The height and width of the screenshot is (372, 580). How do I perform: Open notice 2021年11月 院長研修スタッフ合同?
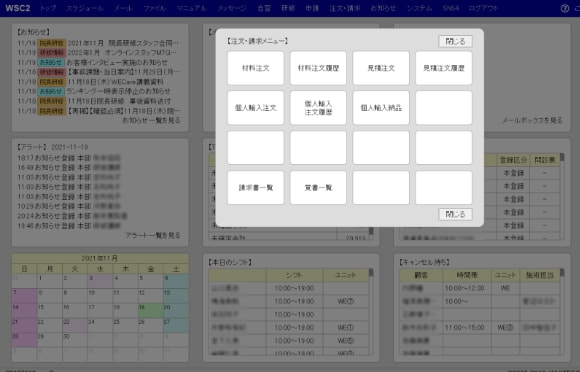tap(123, 43)
